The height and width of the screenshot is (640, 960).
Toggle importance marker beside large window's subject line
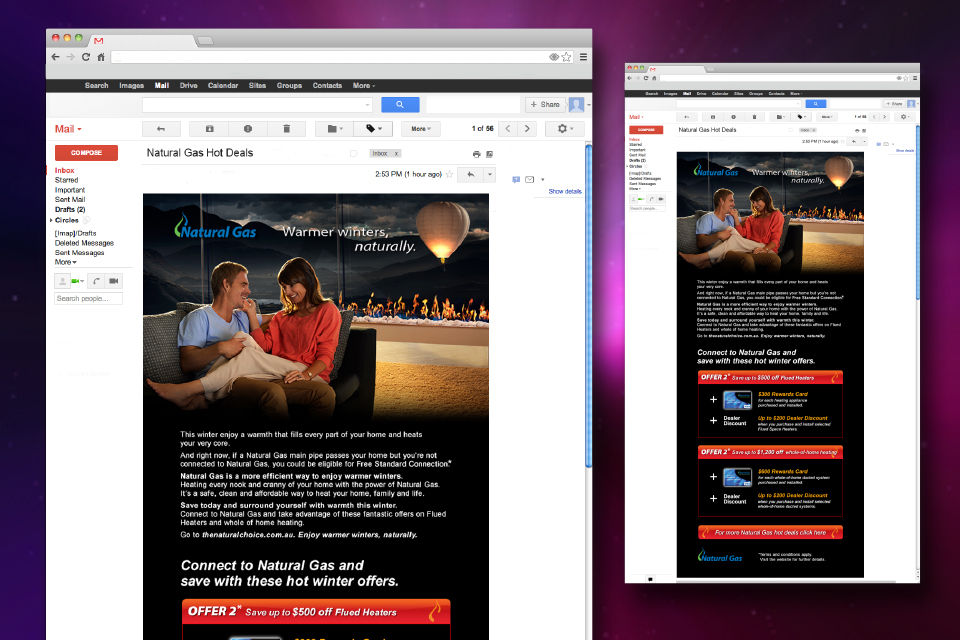(353, 154)
